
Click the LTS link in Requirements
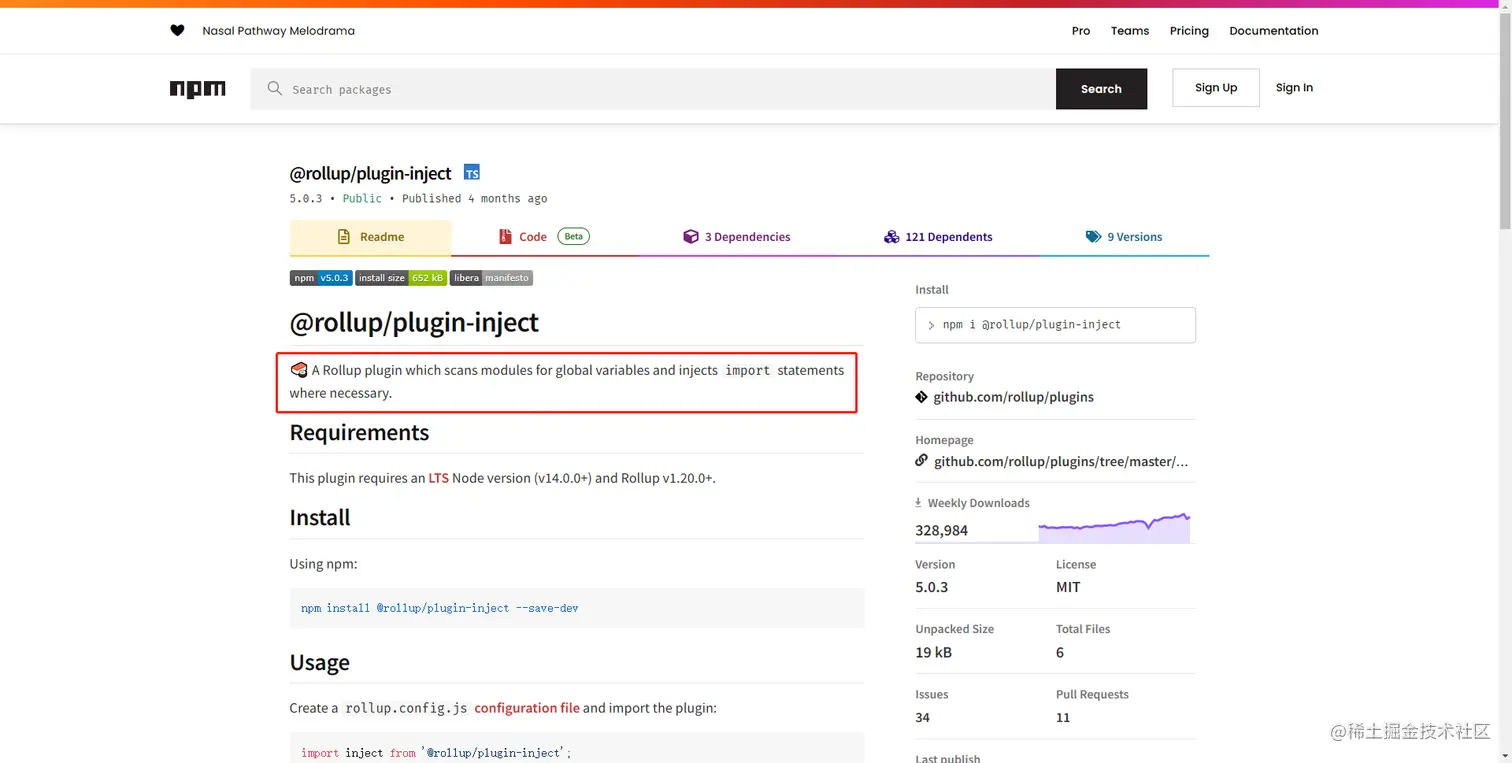click(438, 478)
